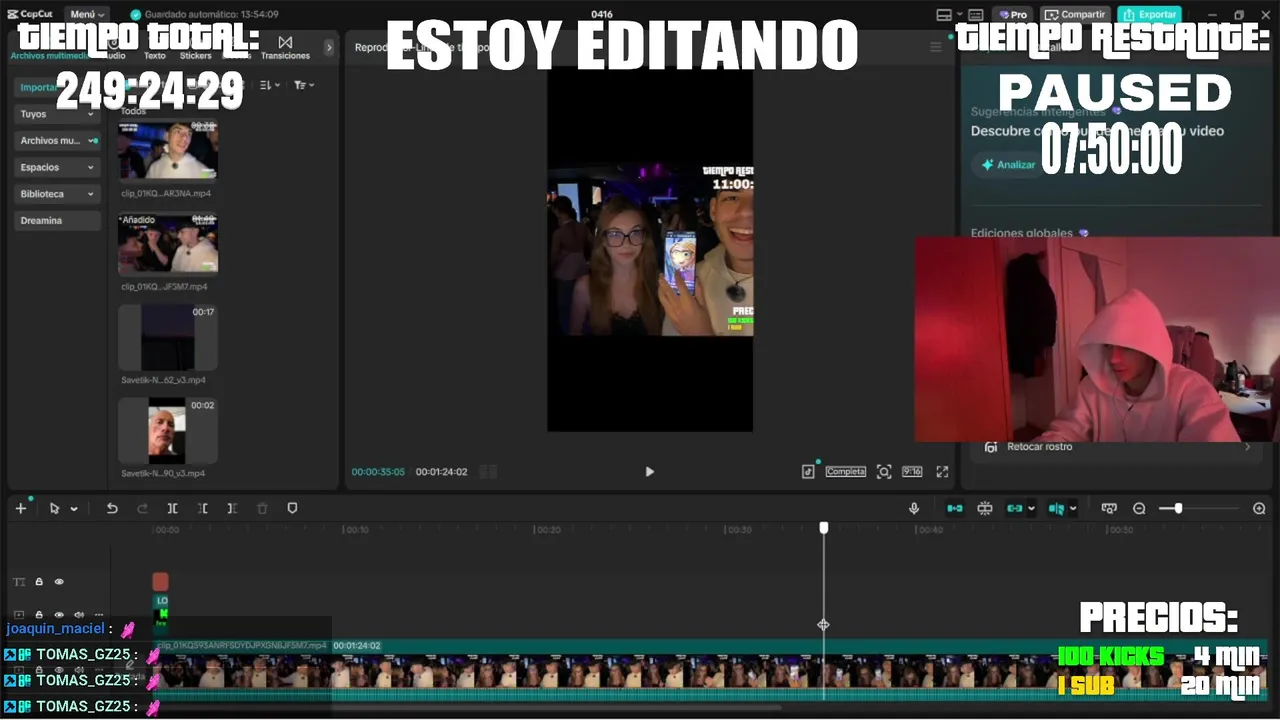Open the preview axis dropdown arrow

[1073, 509]
